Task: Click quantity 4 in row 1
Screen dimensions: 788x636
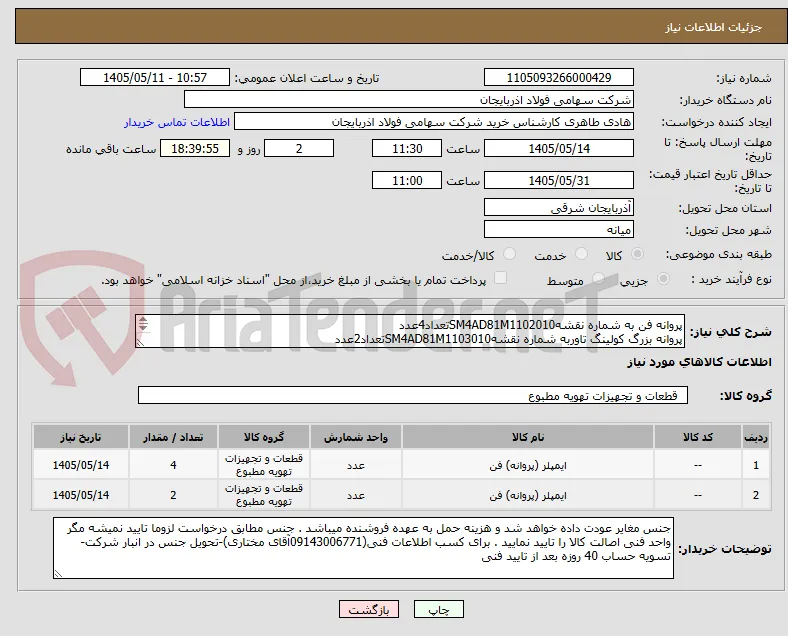Action: pos(173,465)
